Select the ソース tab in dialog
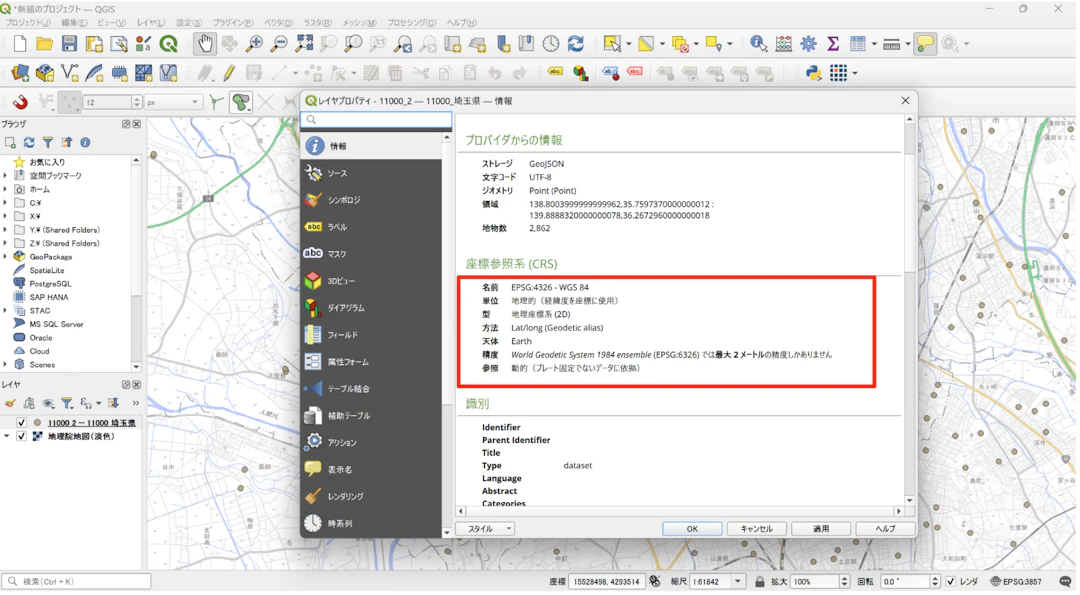The height and width of the screenshot is (595, 1080). (371, 174)
